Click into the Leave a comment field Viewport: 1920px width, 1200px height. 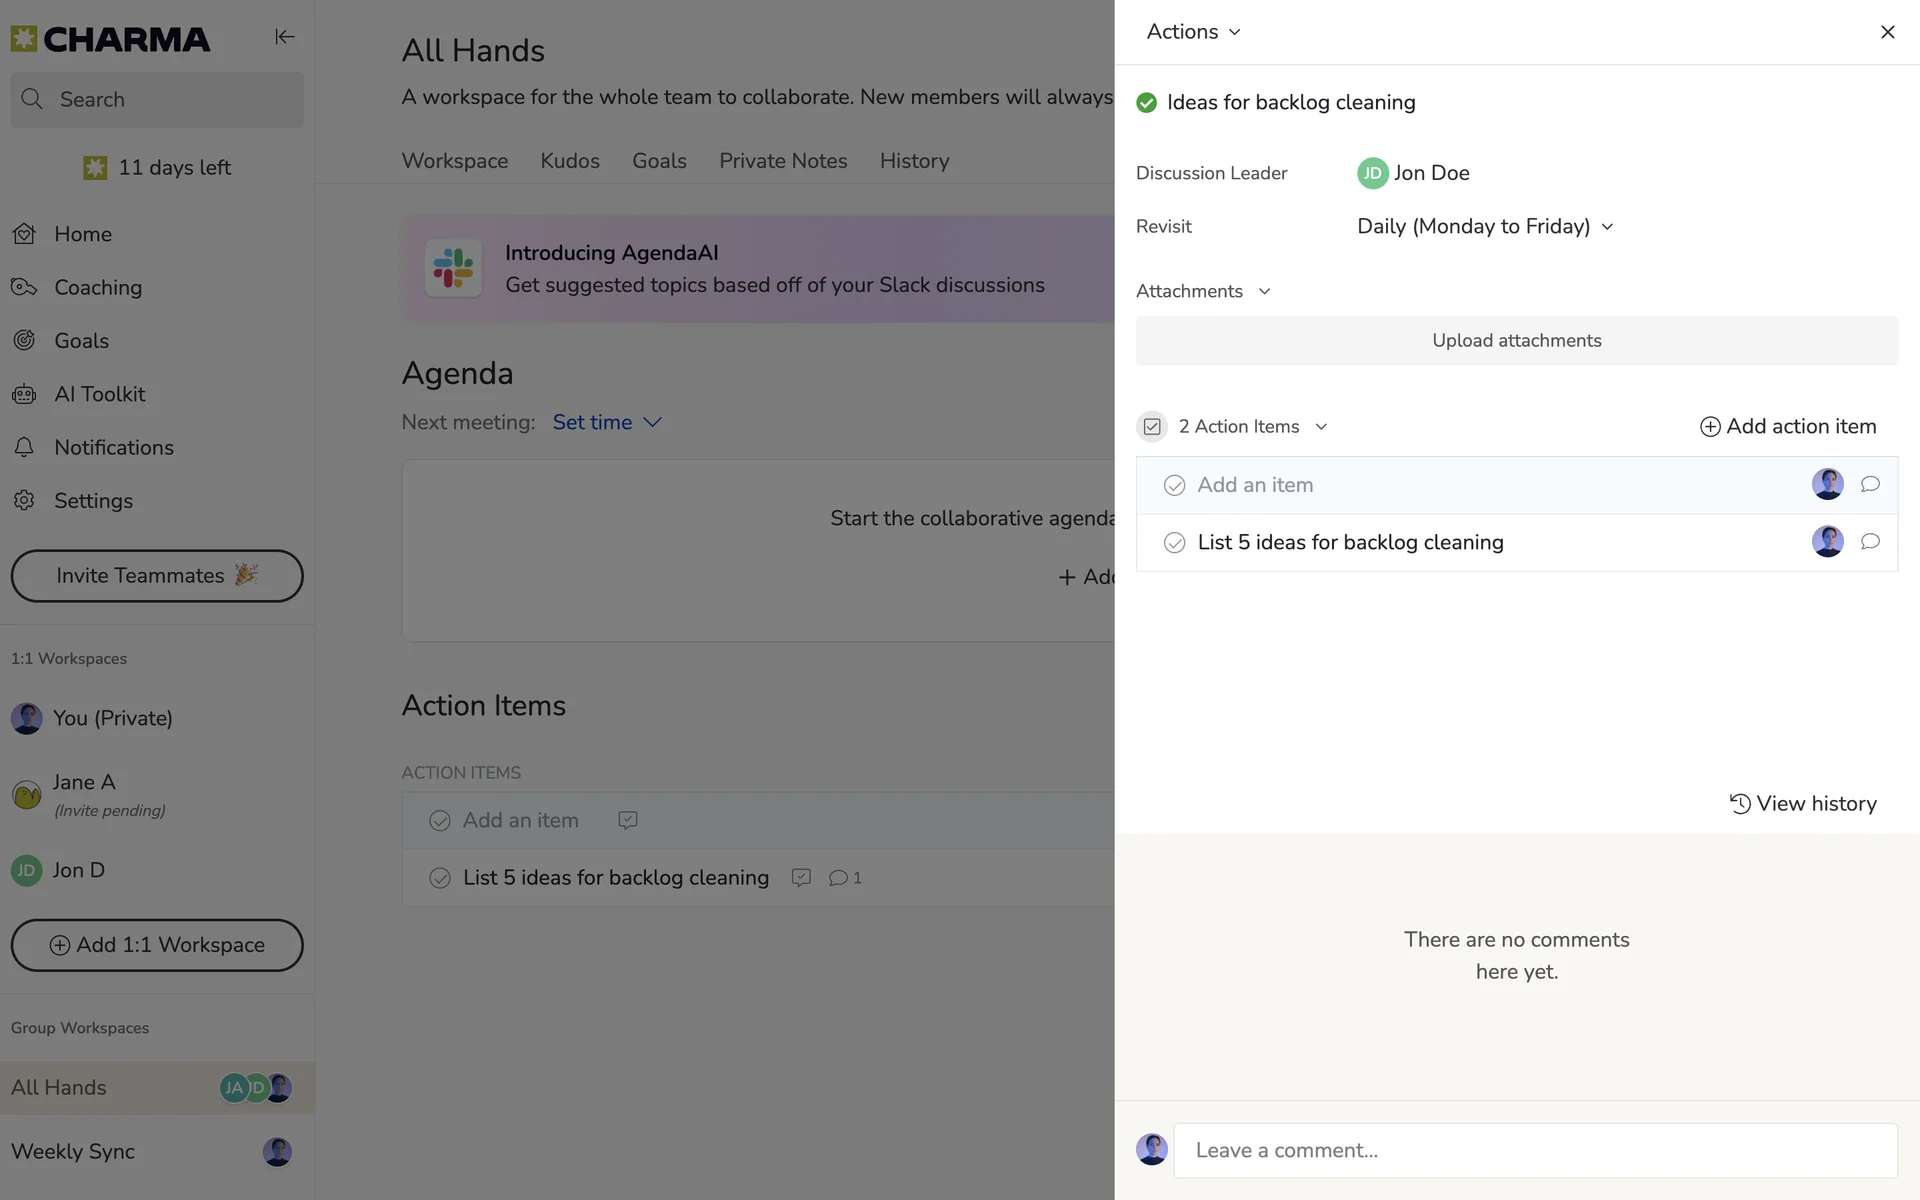(1534, 1150)
